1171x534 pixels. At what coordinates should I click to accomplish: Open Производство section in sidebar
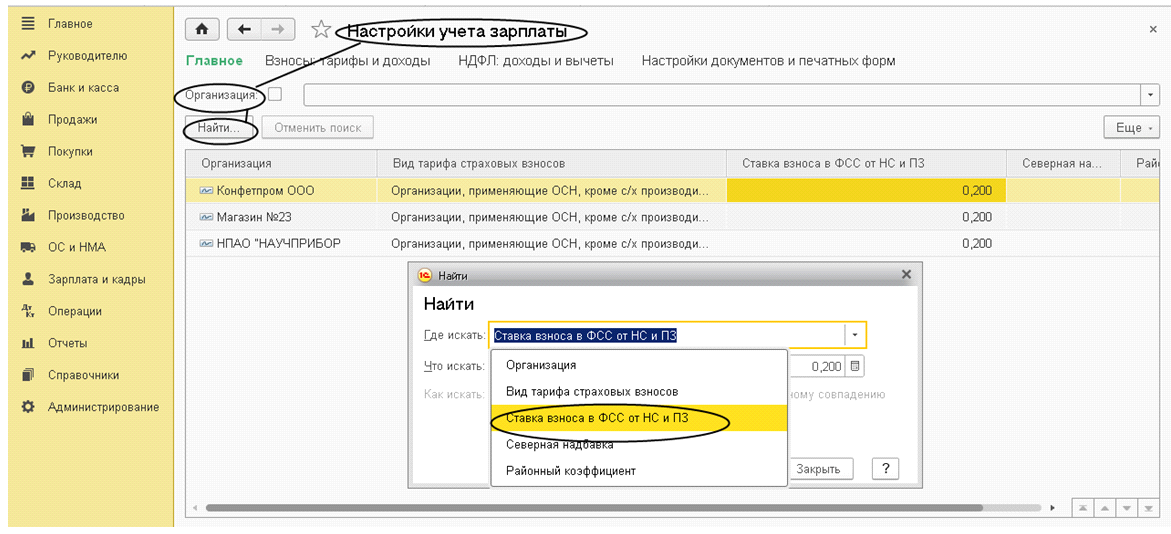[x=86, y=215]
